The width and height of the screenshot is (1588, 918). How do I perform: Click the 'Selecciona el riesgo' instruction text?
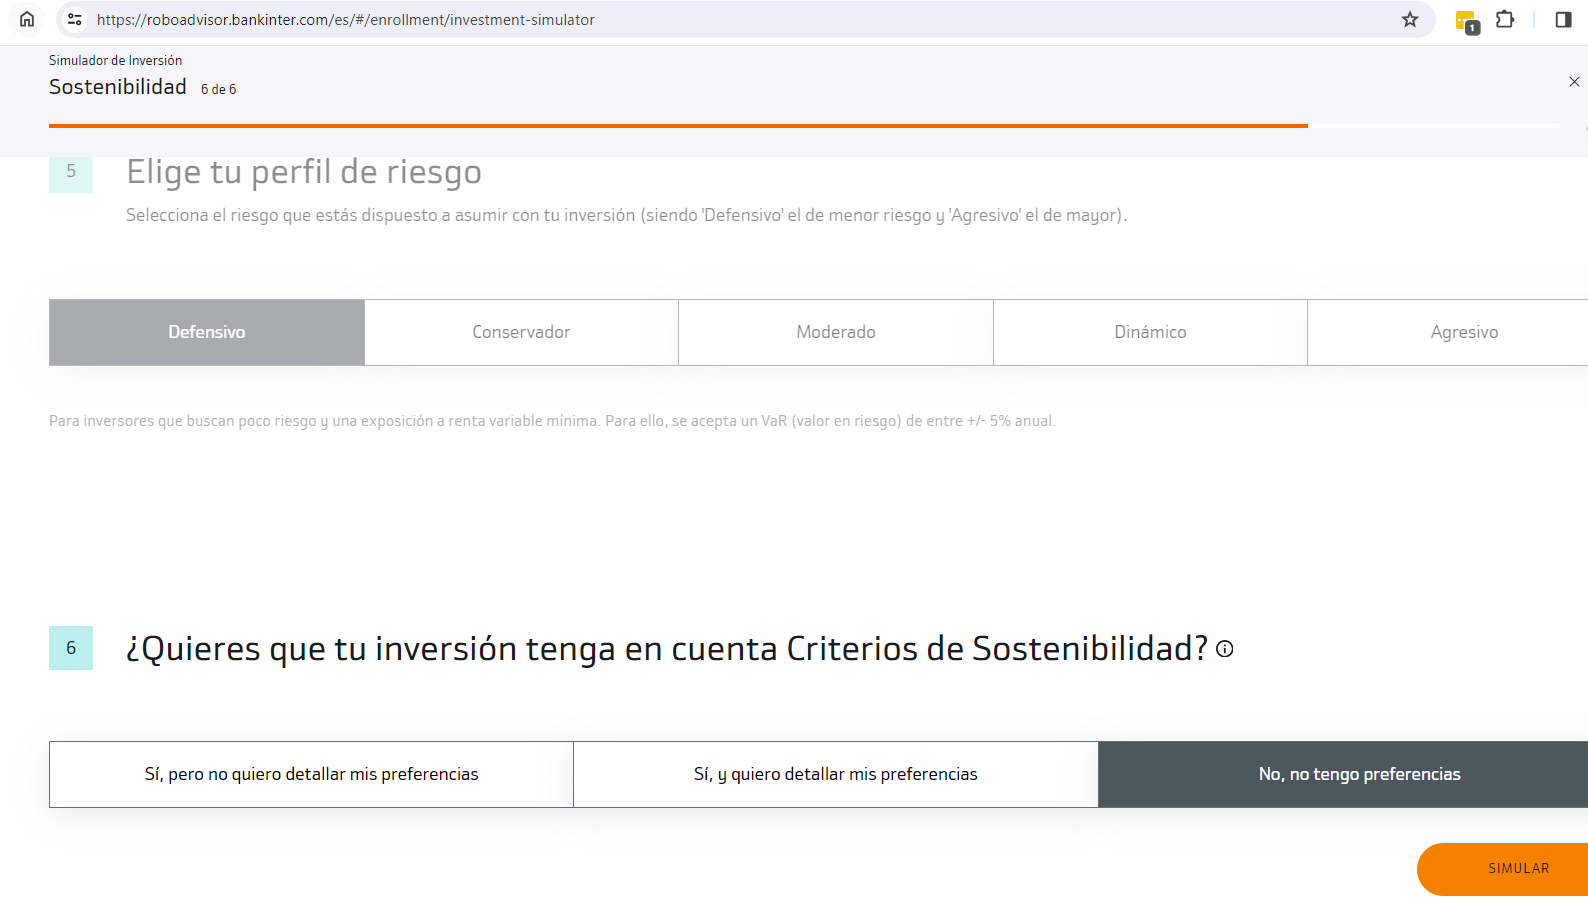click(626, 215)
